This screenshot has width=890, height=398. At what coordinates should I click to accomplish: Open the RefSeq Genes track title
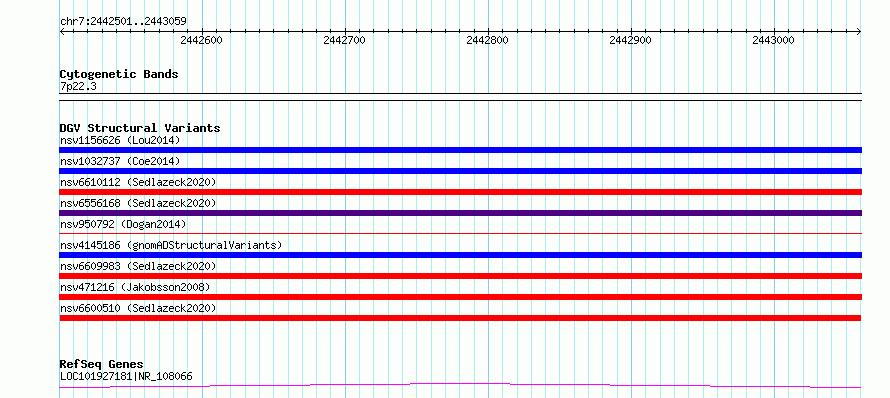coord(101,365)
